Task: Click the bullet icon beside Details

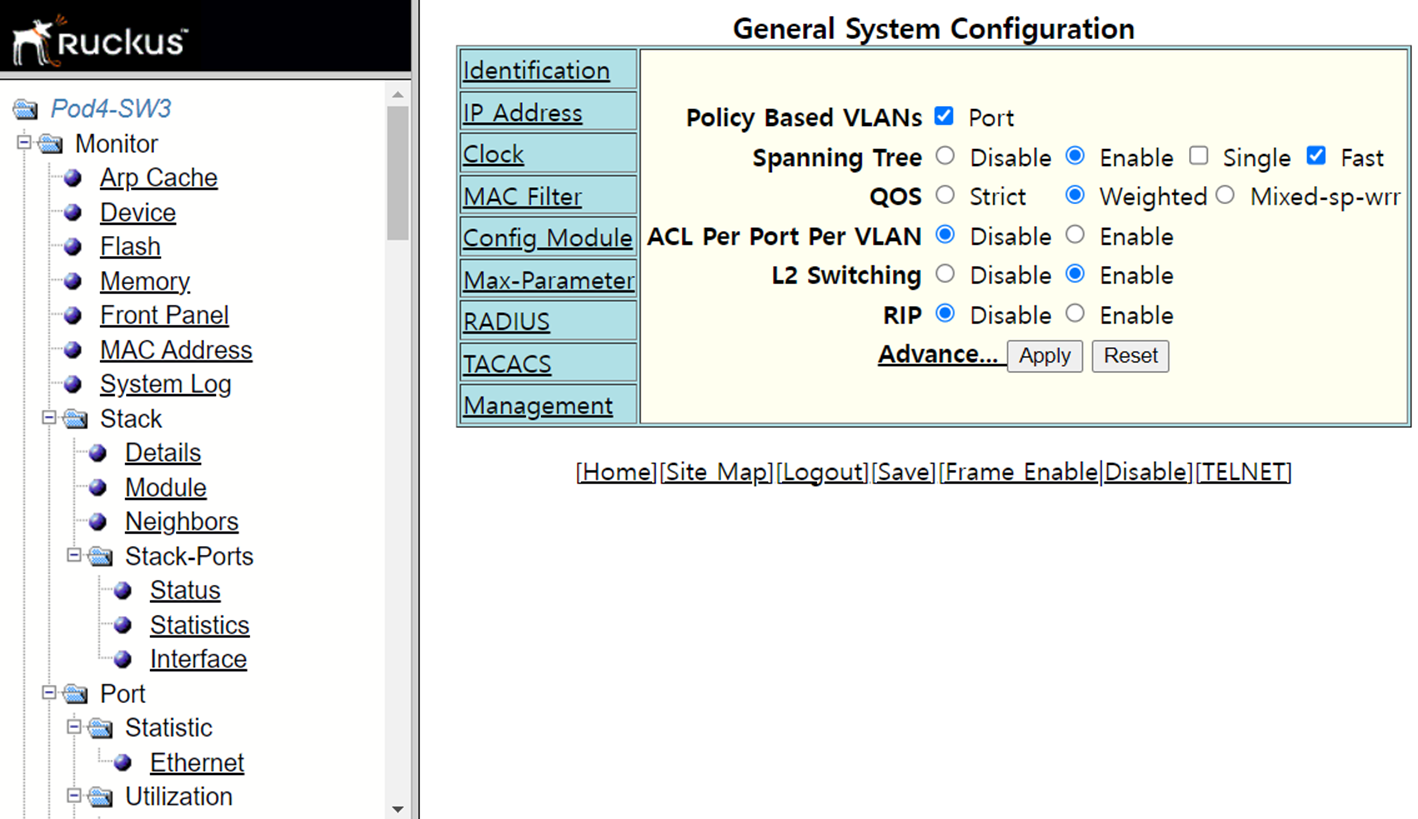Action: [x=98, y=454]
